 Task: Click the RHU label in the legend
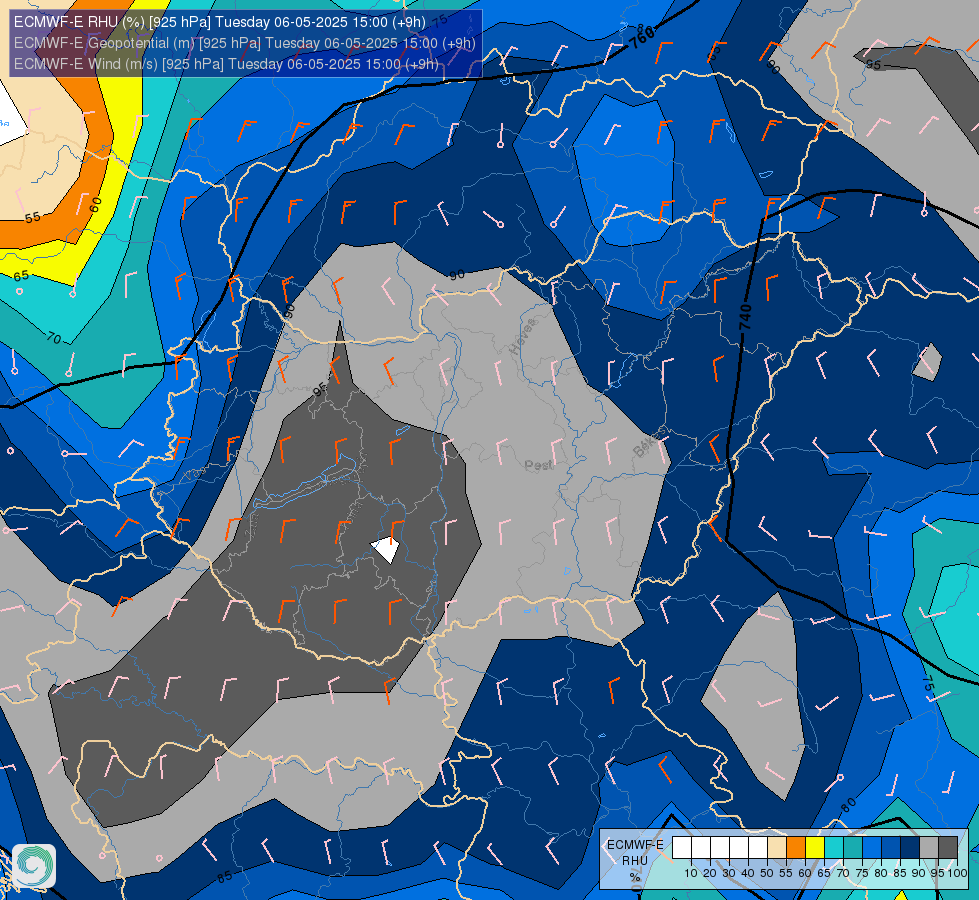[x=635, y=861]
